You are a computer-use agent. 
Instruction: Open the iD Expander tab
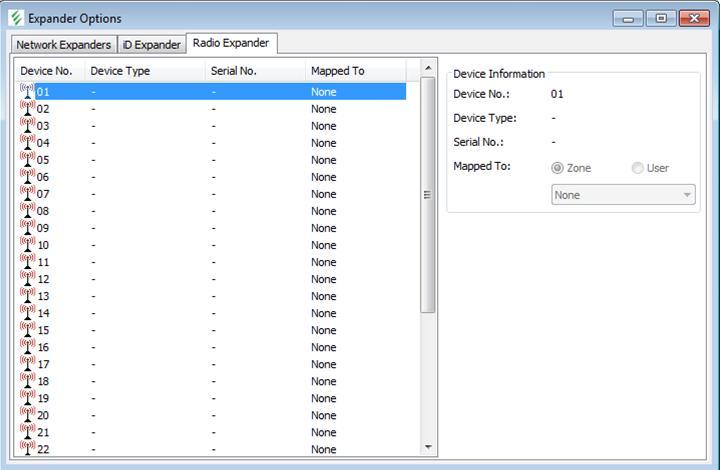point(152,45)
